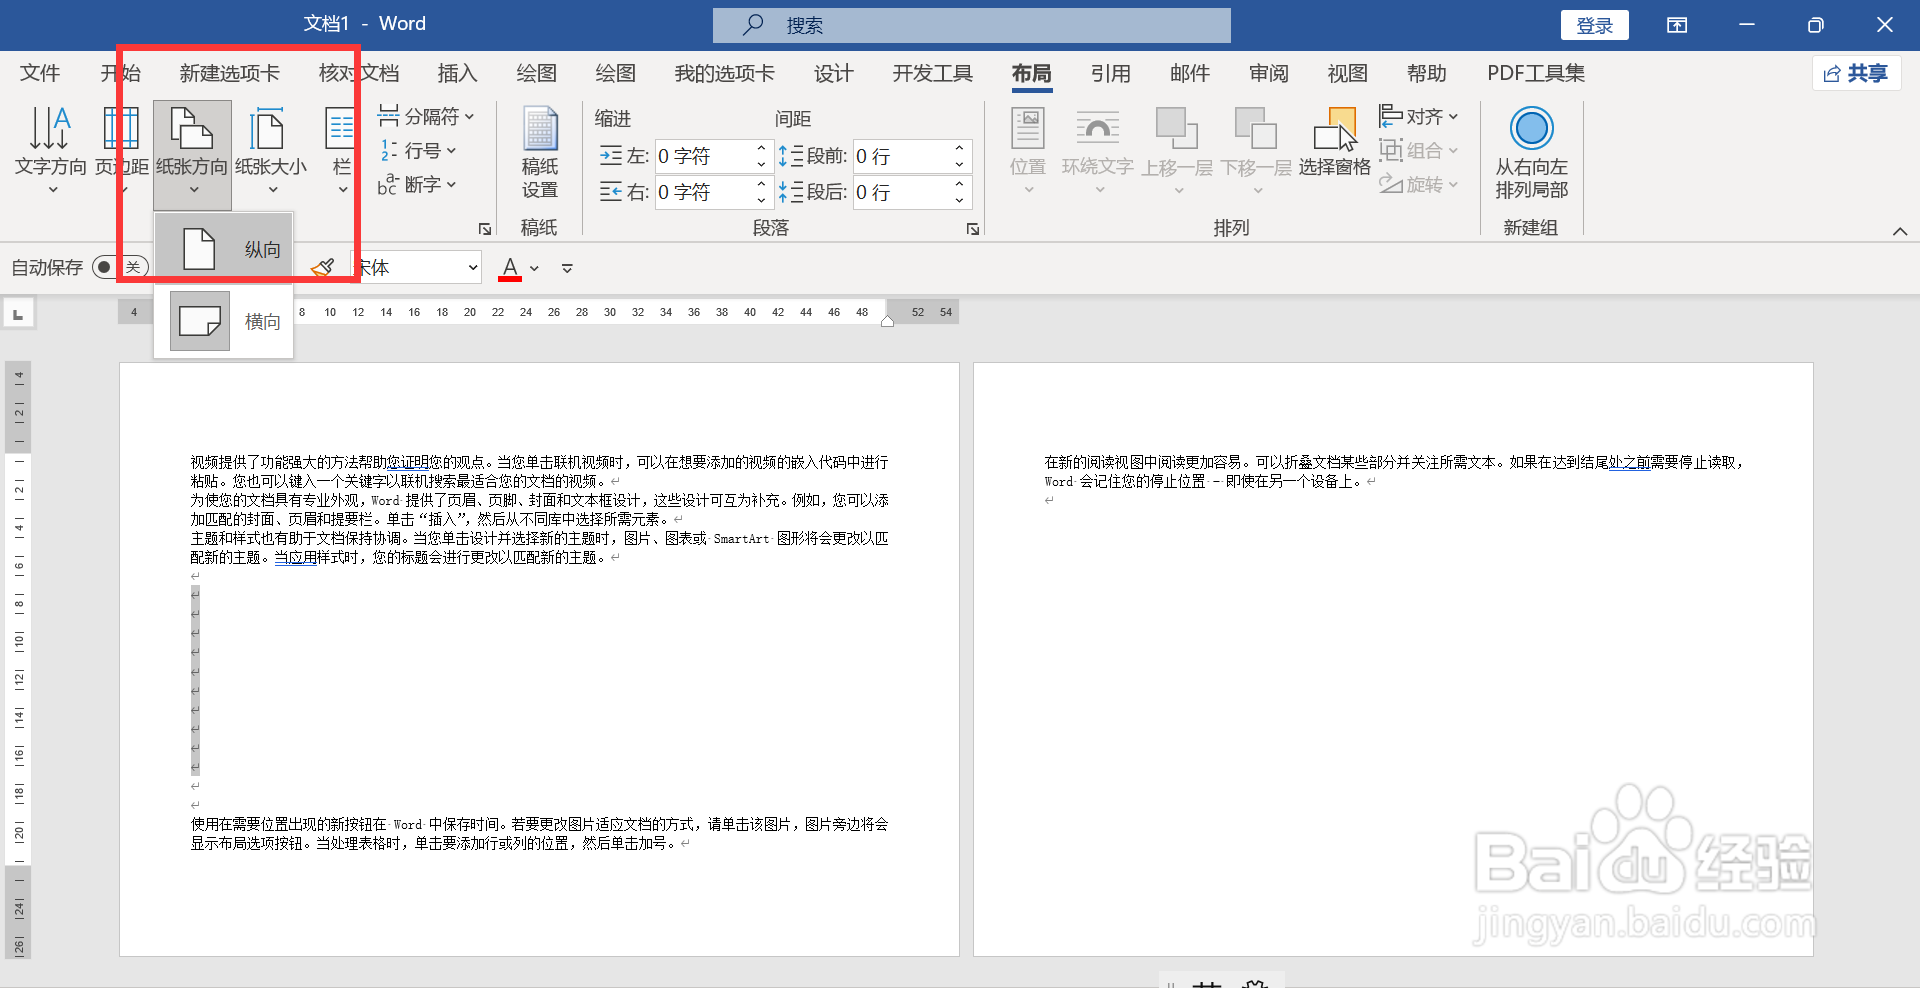Viewport: 1920px width, 988px height.
Task: Open the Text Direction (文字方向) tool
Action: coord(50,150)
